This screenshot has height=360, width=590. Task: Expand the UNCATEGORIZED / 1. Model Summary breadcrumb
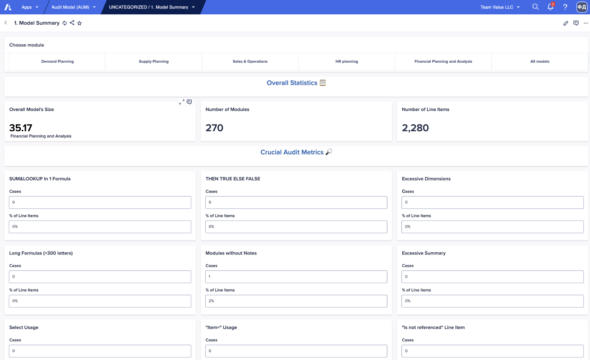(x=152, y=7)
